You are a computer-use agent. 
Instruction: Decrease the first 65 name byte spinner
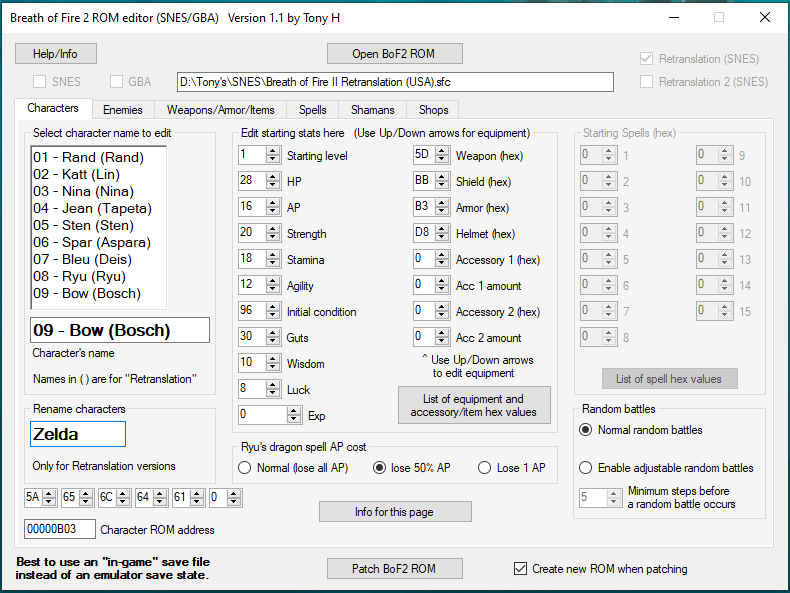coord(86,502)
